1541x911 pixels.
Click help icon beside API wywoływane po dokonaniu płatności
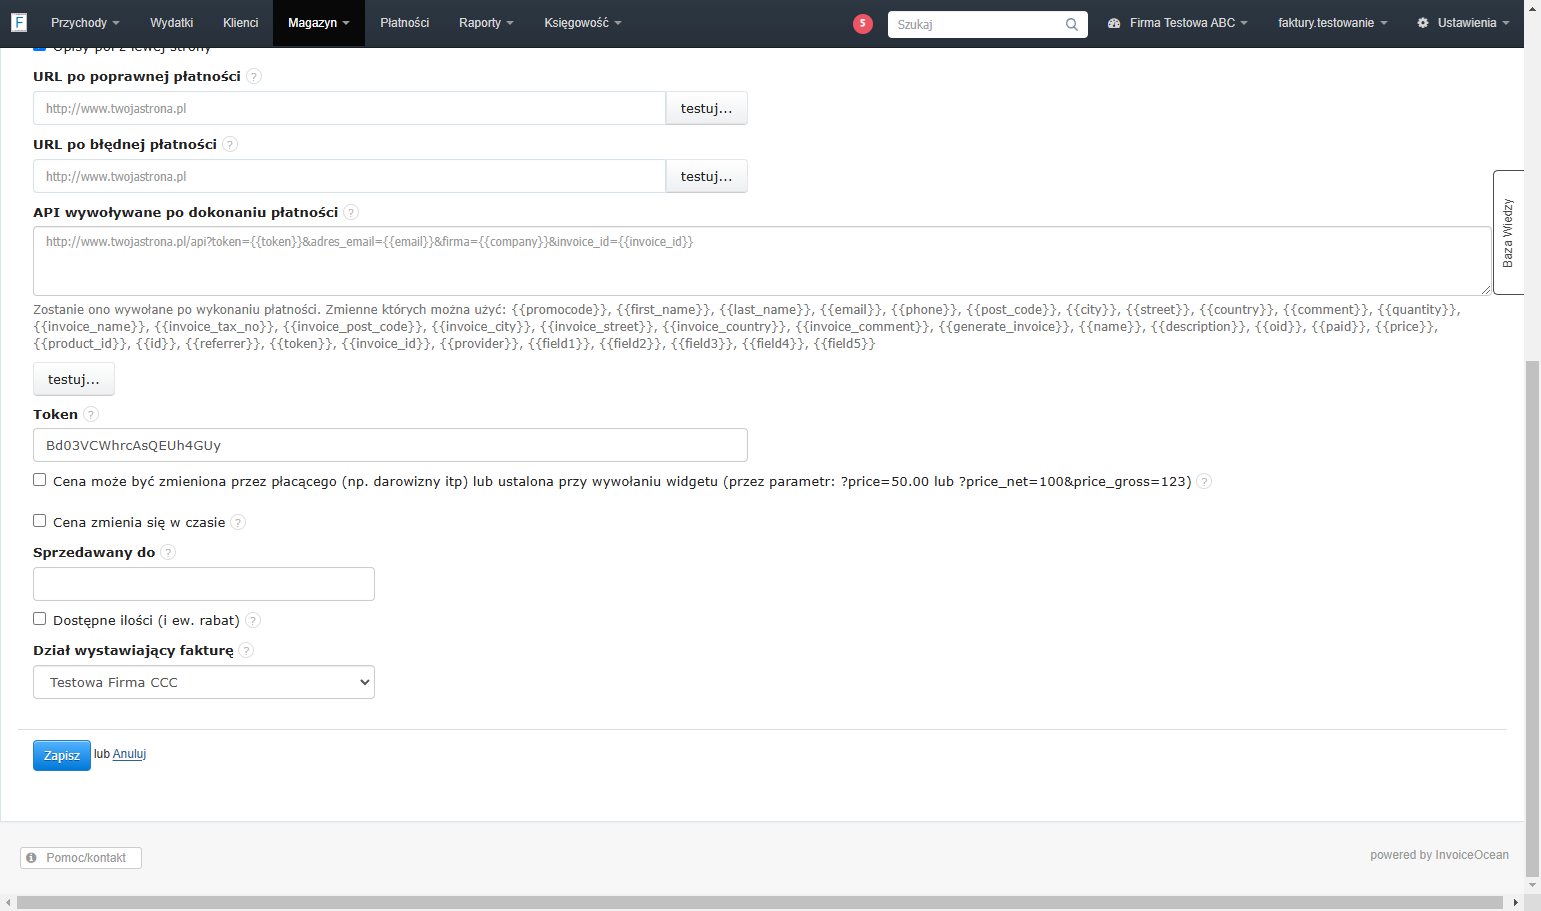point(351,212)
